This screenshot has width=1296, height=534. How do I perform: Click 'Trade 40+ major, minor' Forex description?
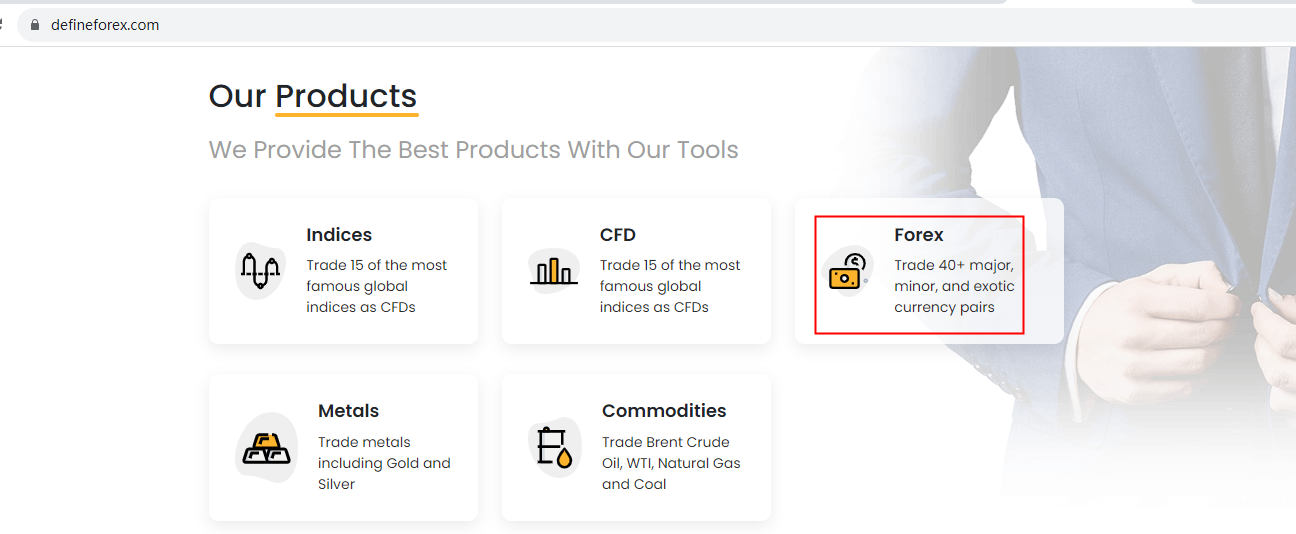click(x=954, y=286)
